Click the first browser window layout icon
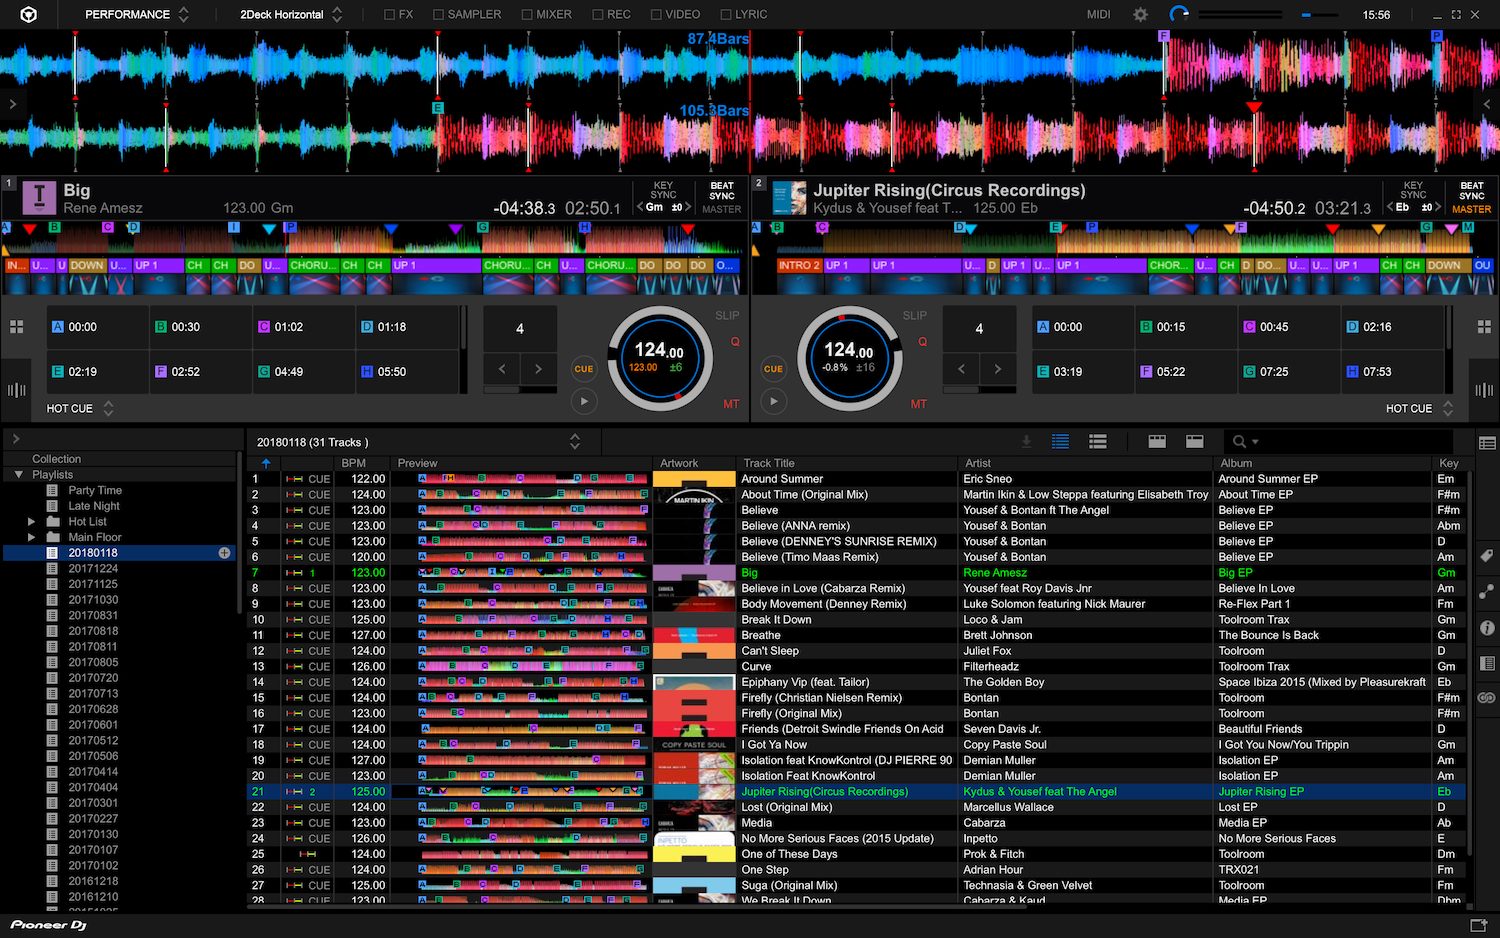The image size is (1500, 938). coord(1157,442)
